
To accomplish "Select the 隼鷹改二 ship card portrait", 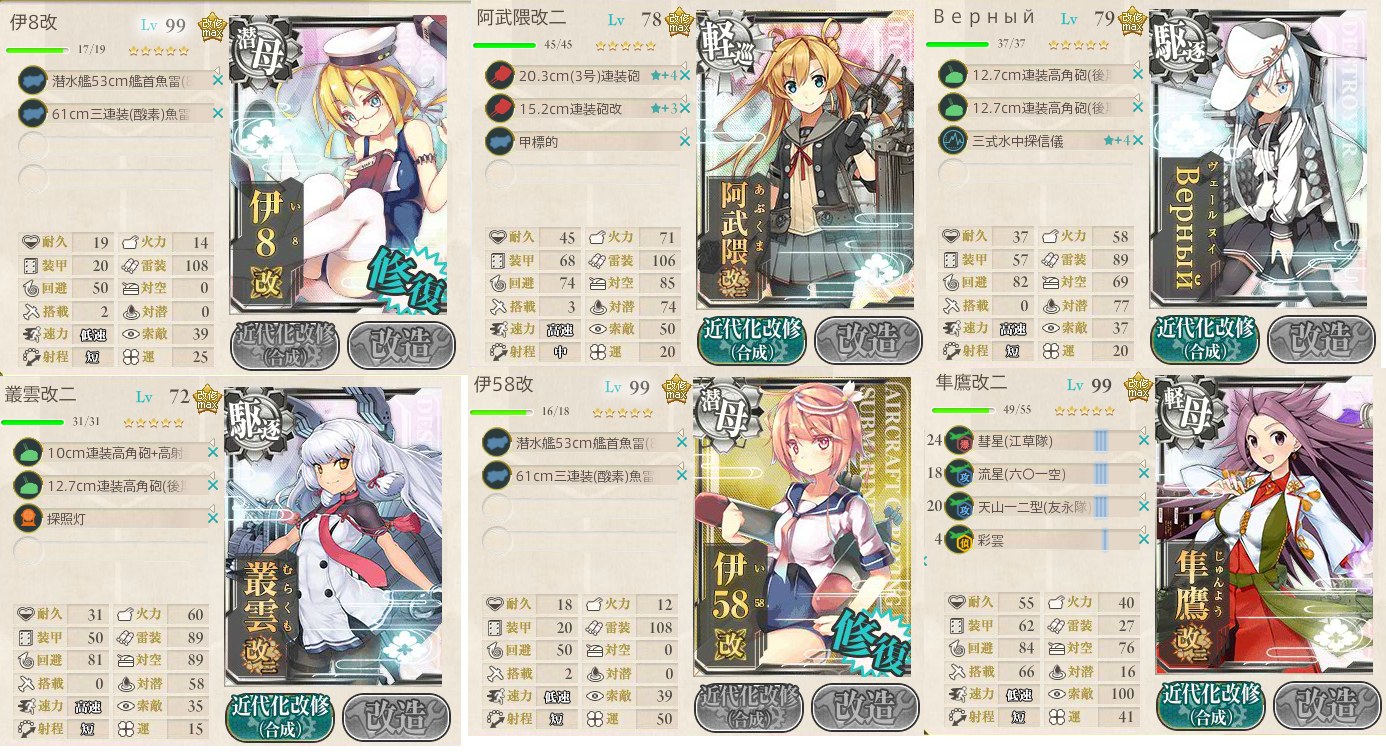I will point(1265,527).
